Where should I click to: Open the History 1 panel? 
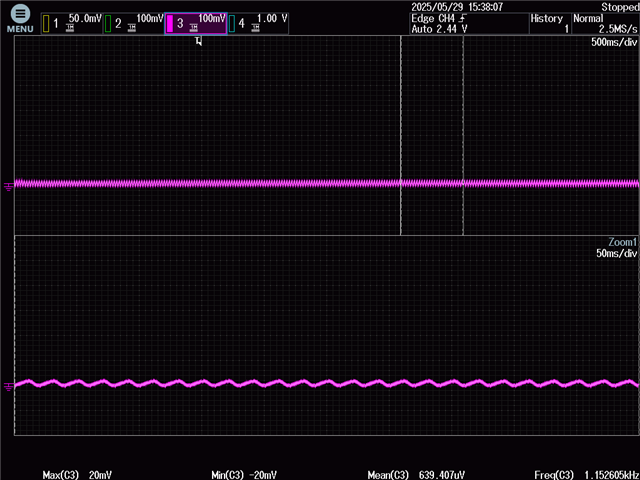[x=550, y=24]
